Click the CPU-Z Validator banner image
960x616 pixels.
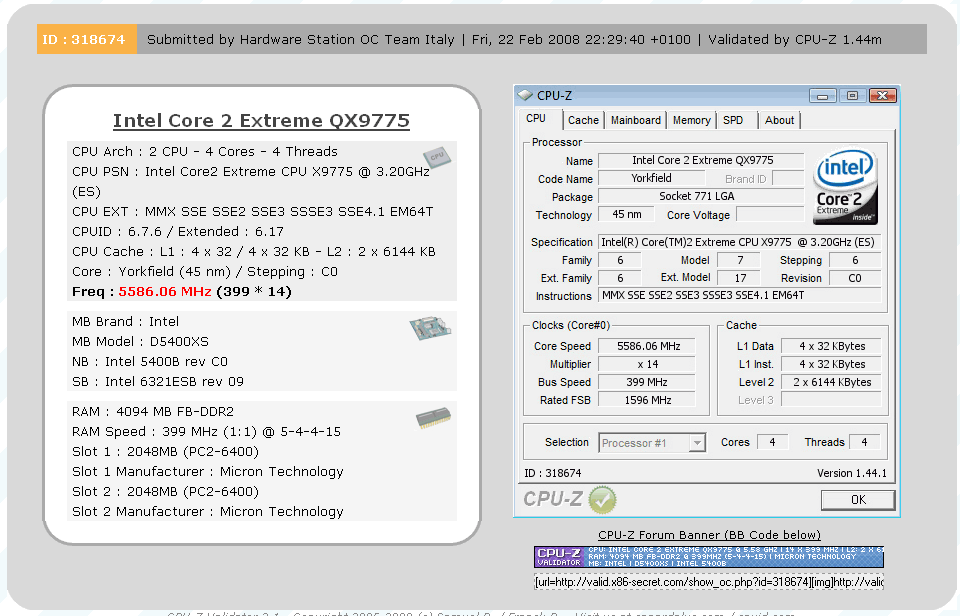click(708, 557)
